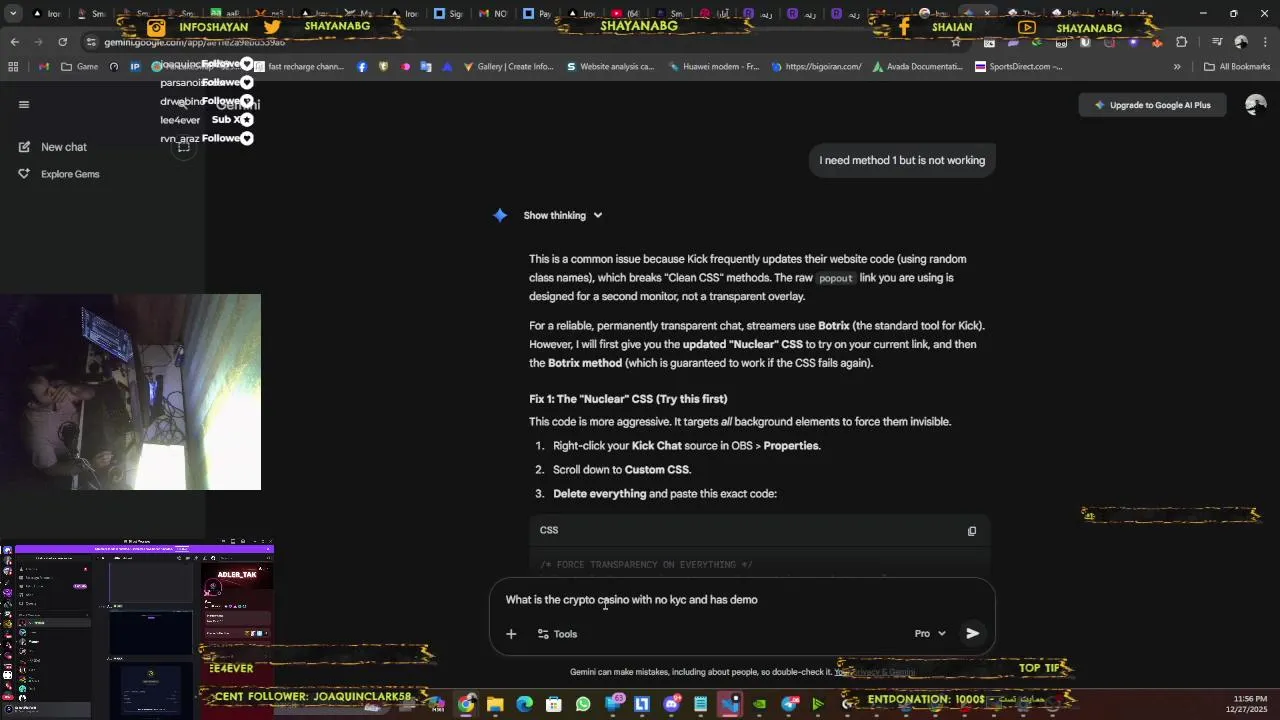Start a New chat in Gemini

coord(63,147)
